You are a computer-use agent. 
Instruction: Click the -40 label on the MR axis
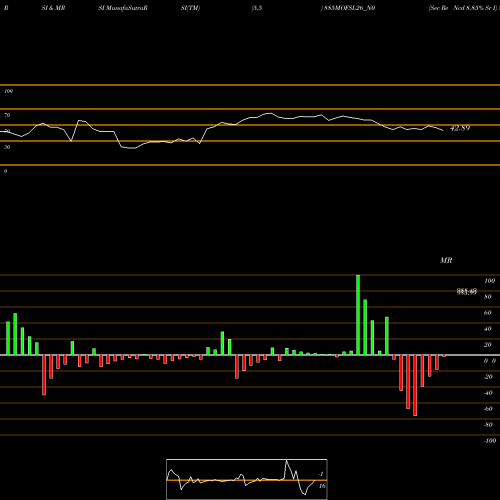[488, 393]
